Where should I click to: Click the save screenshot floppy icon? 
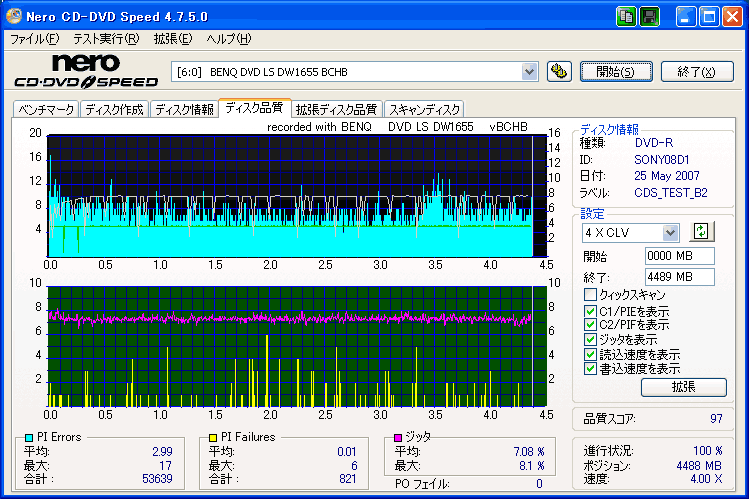tap(649, 17)
